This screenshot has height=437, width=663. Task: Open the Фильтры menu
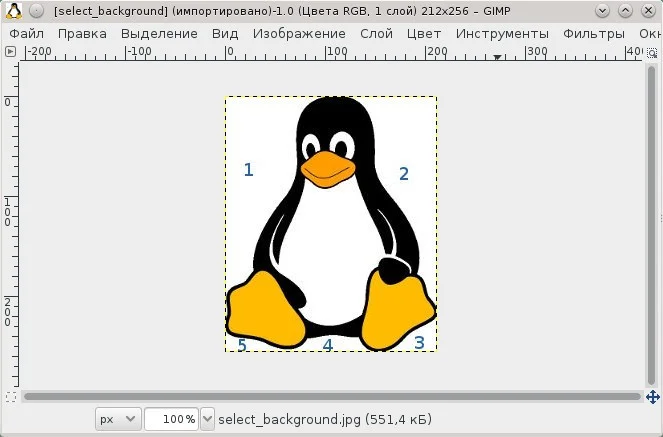coord(594,34)
